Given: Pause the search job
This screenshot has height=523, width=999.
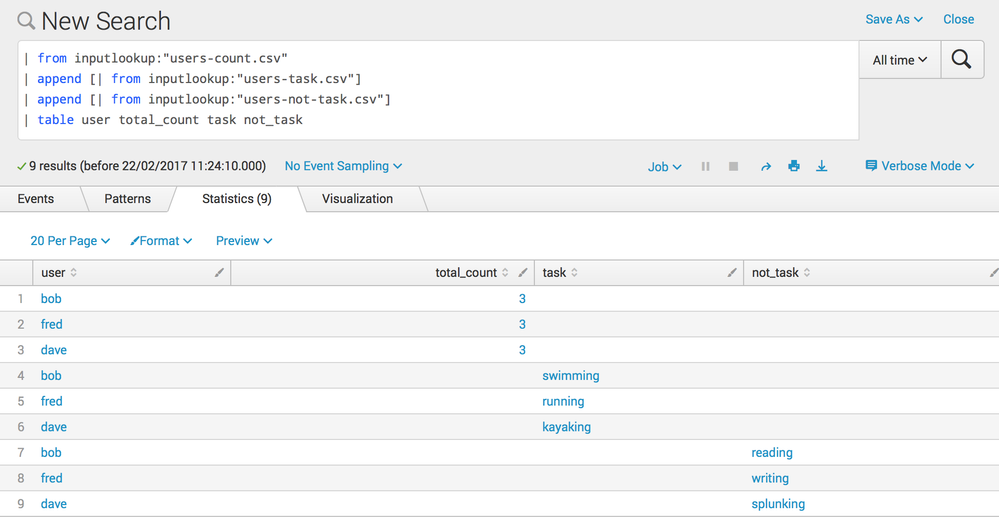Looking at the screenshot, I should 705,166.
